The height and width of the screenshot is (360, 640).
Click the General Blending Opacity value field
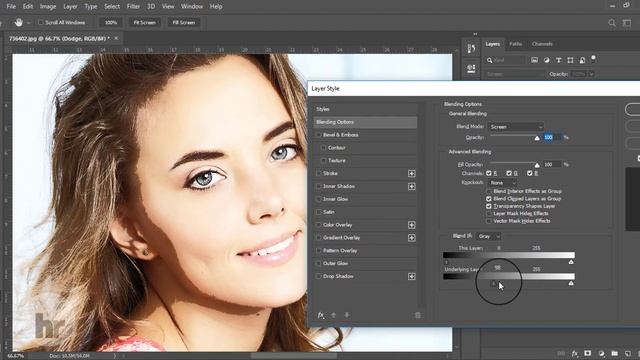[x=553, y=138]
